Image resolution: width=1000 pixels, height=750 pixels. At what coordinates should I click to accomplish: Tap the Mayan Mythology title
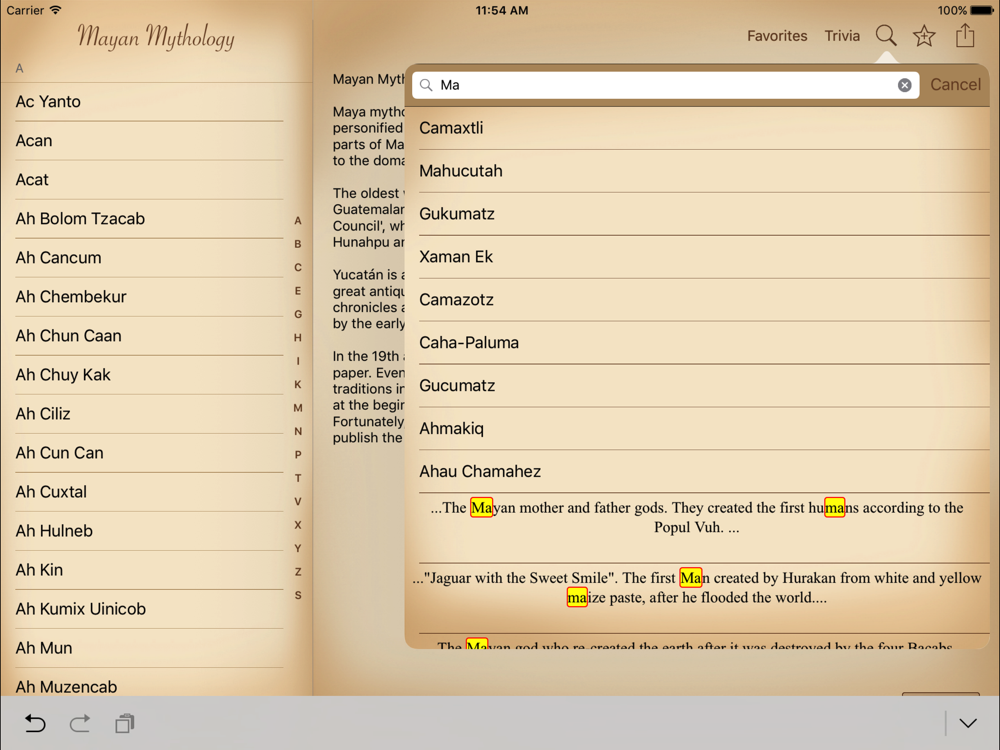[156, 37]
